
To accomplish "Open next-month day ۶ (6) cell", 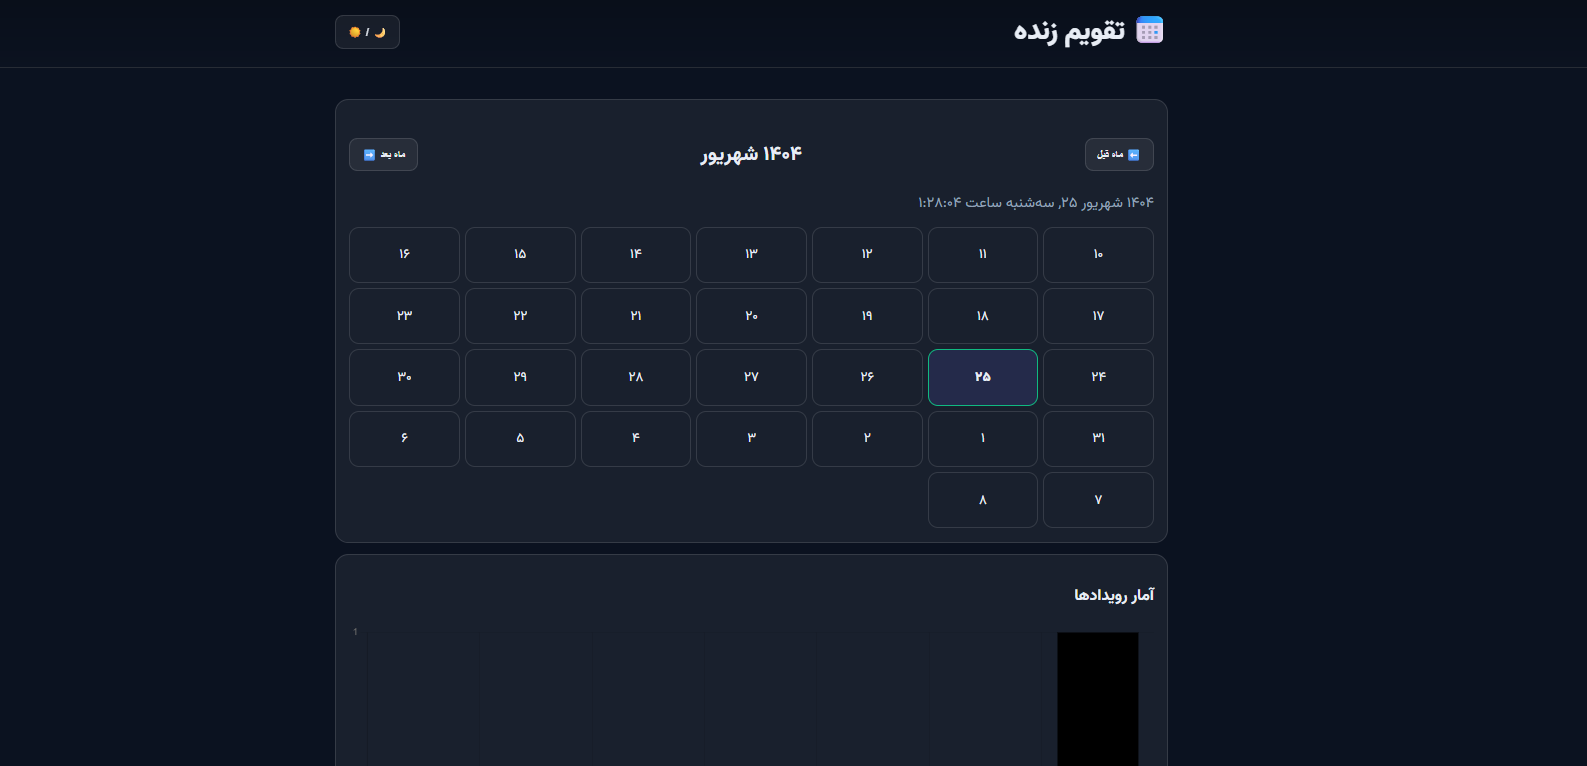I will coord(404,439).
